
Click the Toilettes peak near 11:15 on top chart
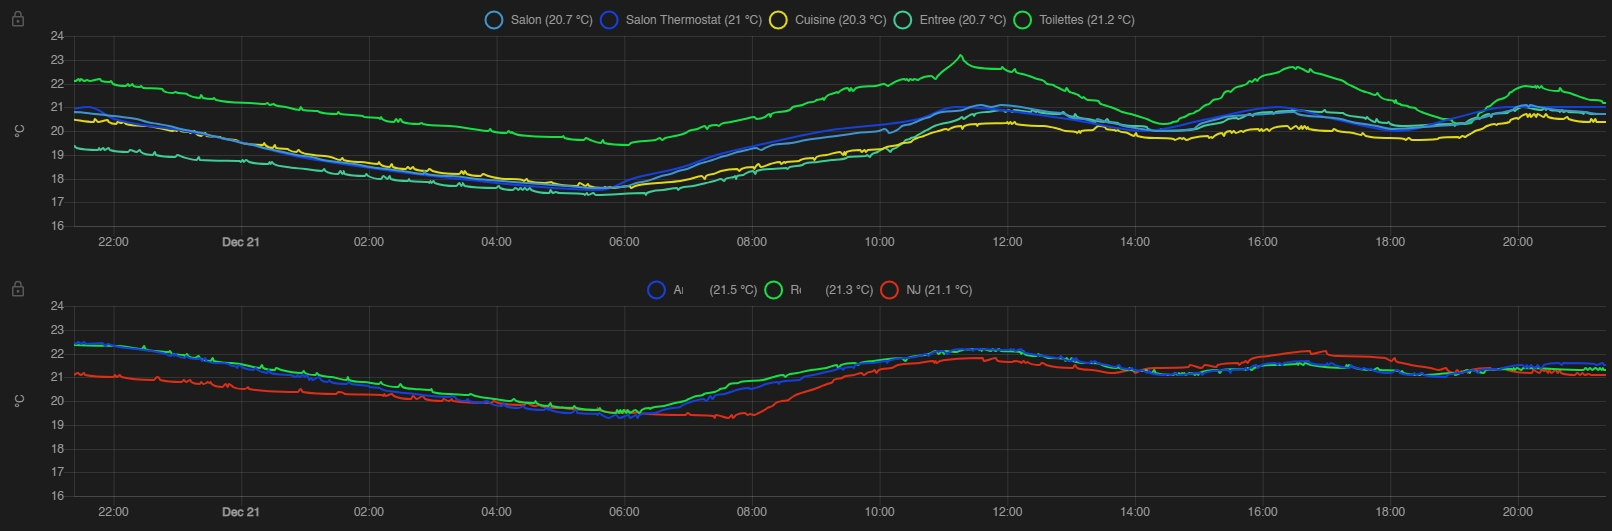click(960, 56)
